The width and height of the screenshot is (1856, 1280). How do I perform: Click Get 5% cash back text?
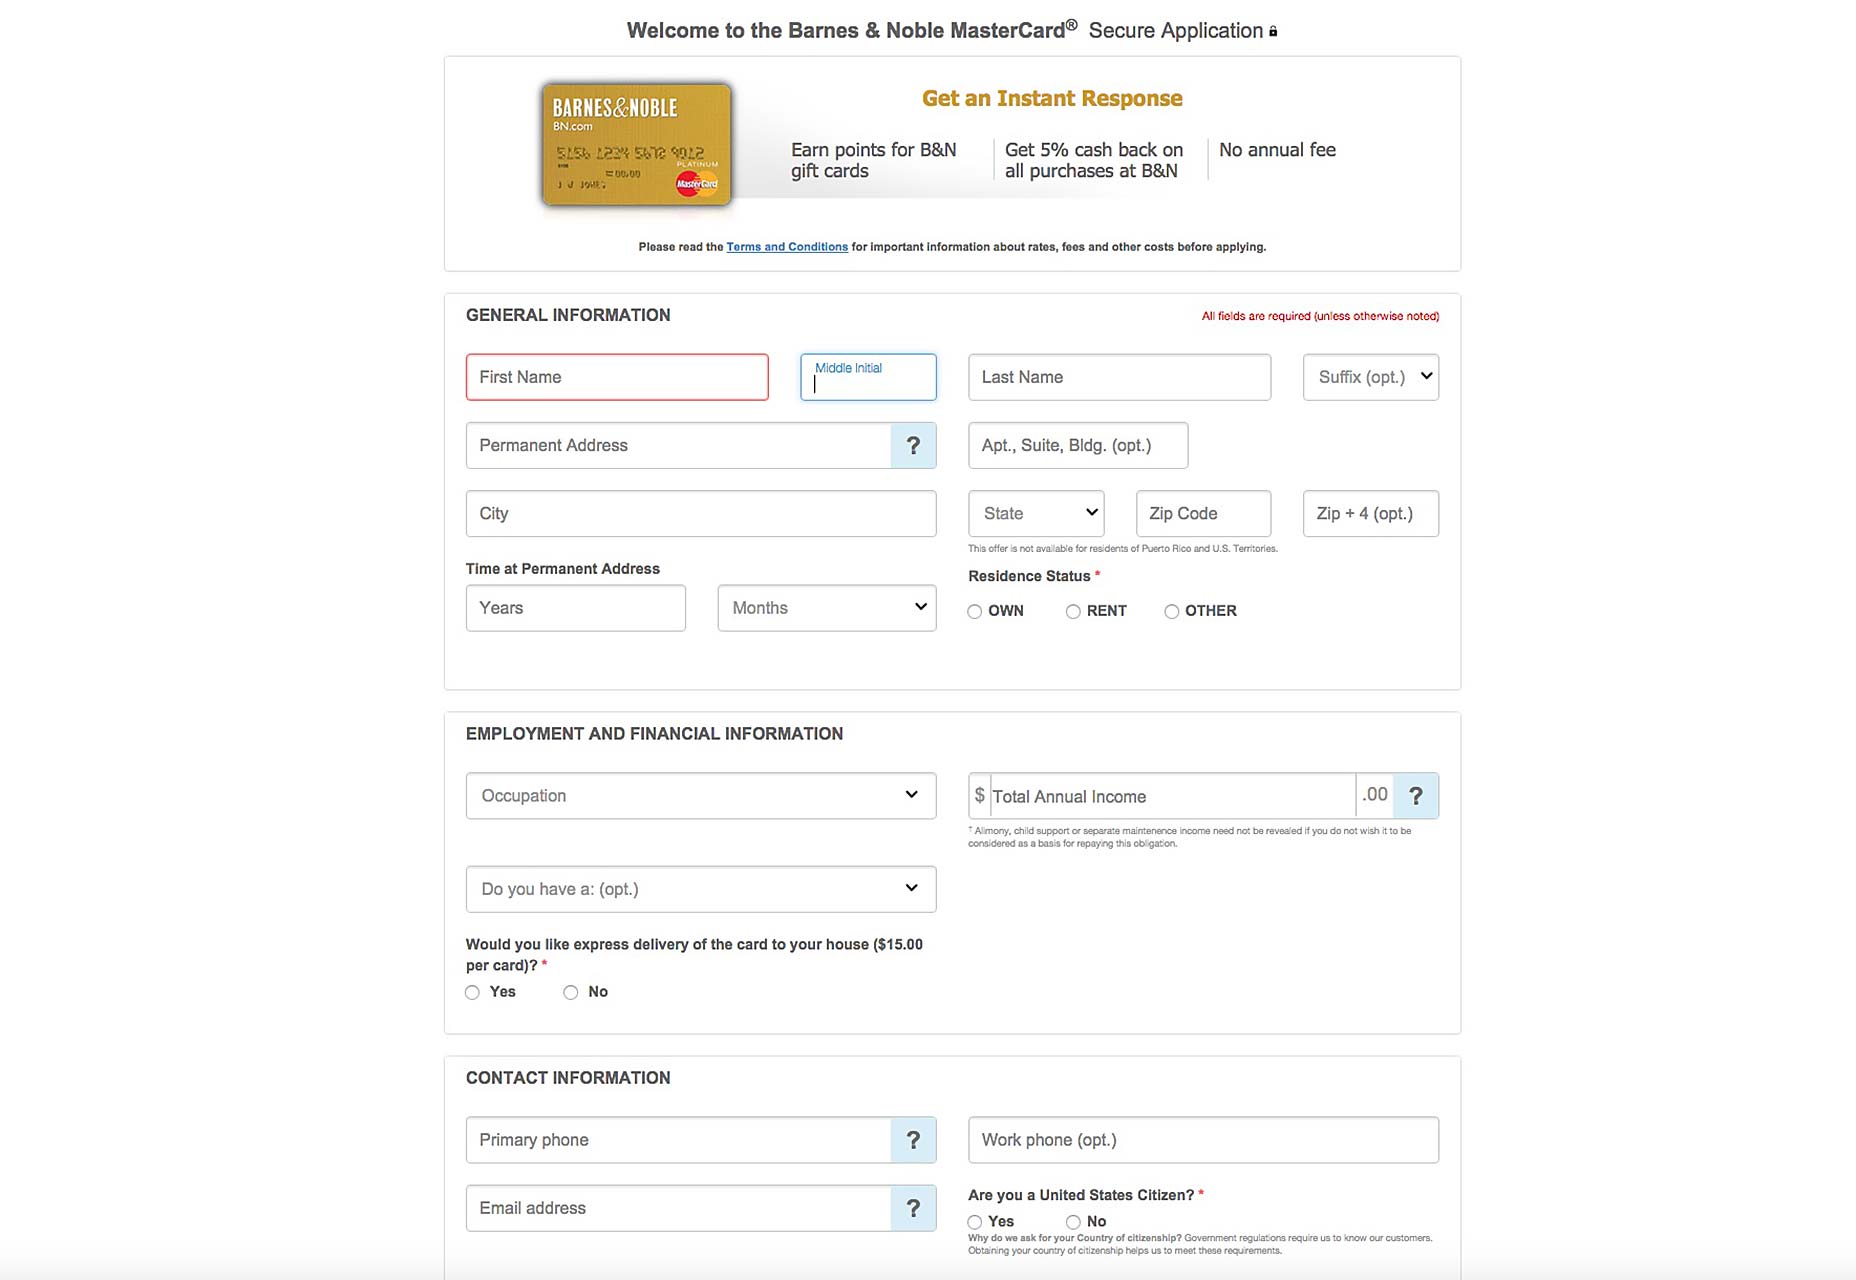click(x=1093, y=160)
